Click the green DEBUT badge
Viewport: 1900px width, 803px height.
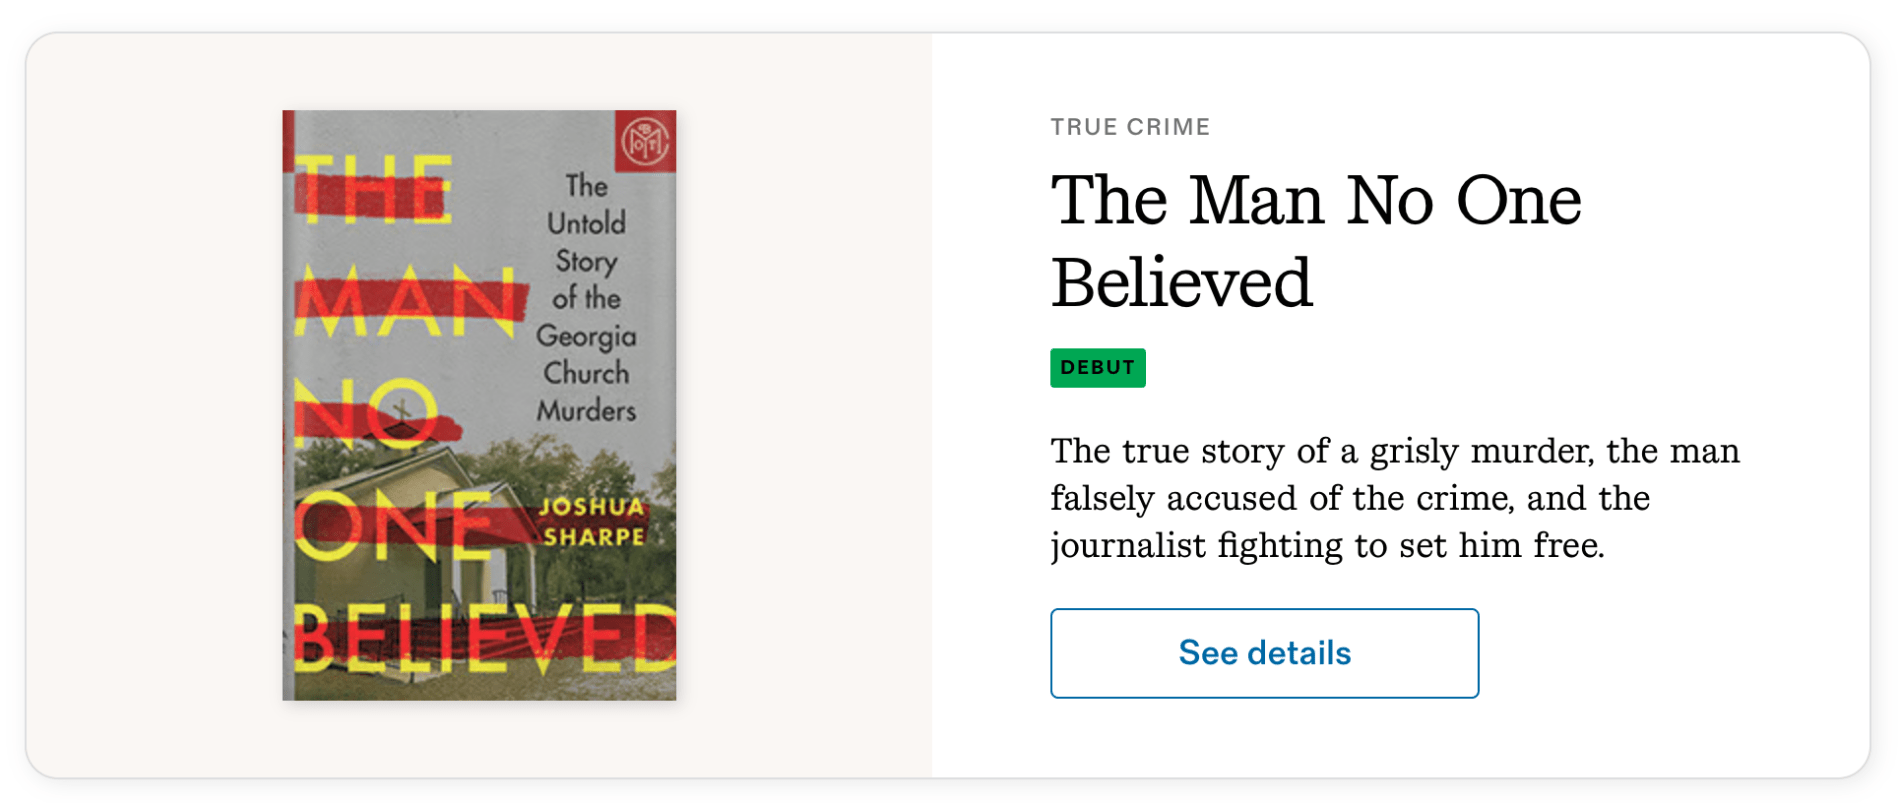pos(1097,368)
